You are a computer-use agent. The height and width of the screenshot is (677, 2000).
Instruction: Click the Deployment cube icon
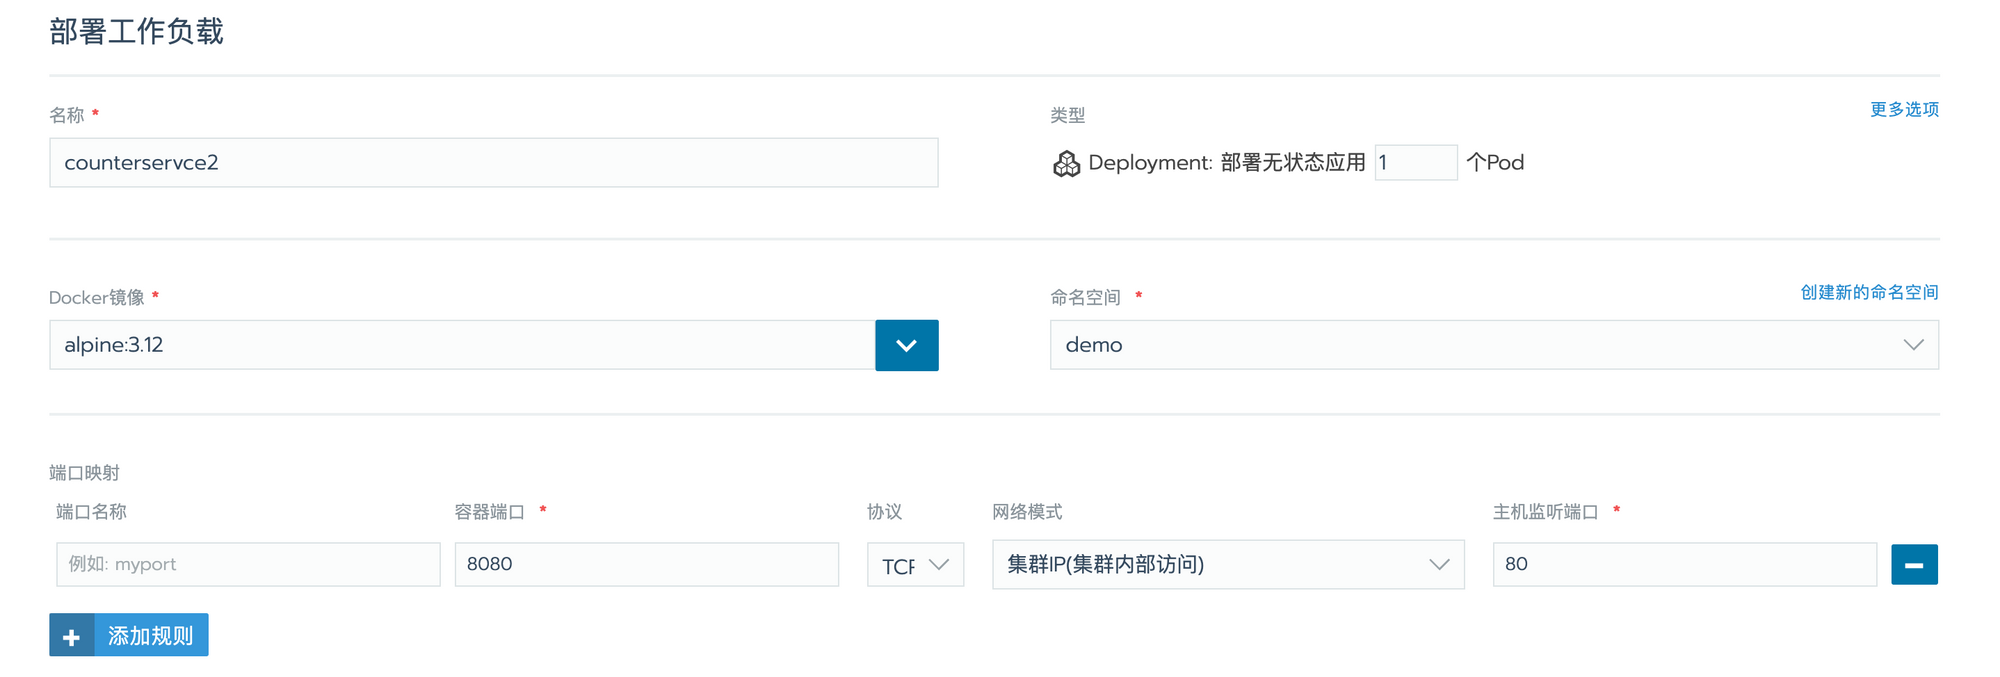click(1066, 163)
